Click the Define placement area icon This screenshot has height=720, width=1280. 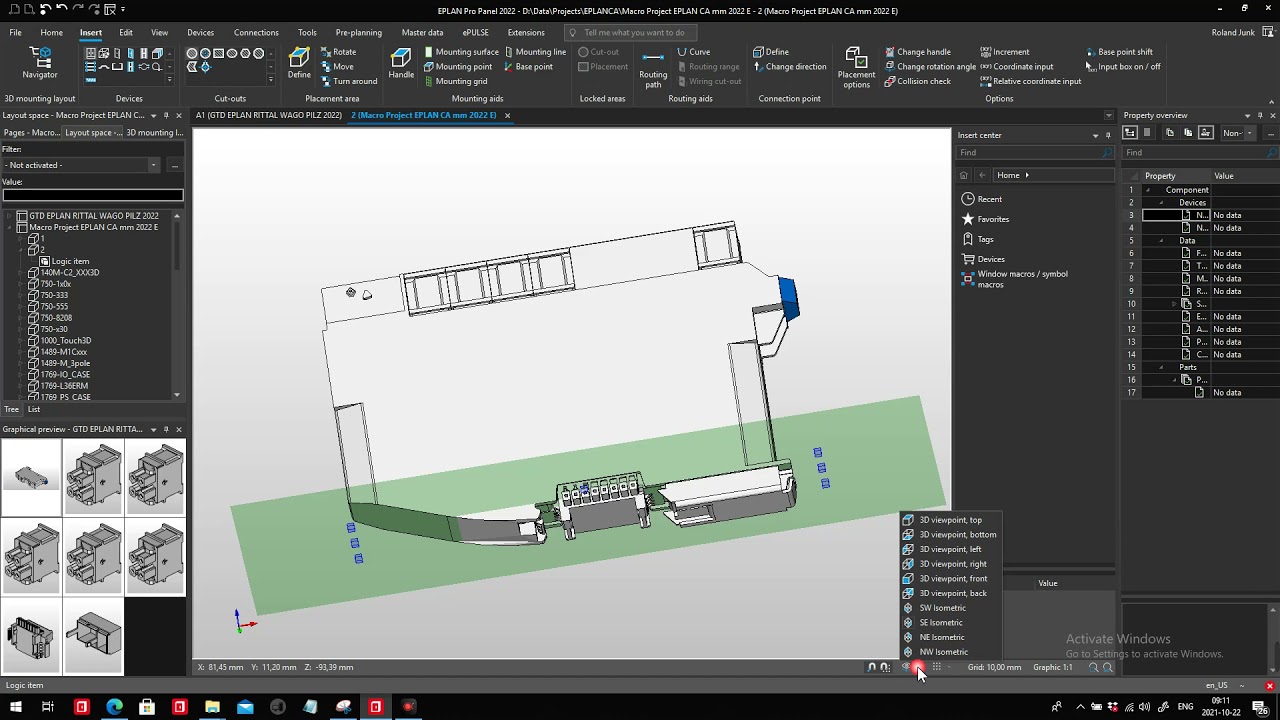[x=299, y=63]
